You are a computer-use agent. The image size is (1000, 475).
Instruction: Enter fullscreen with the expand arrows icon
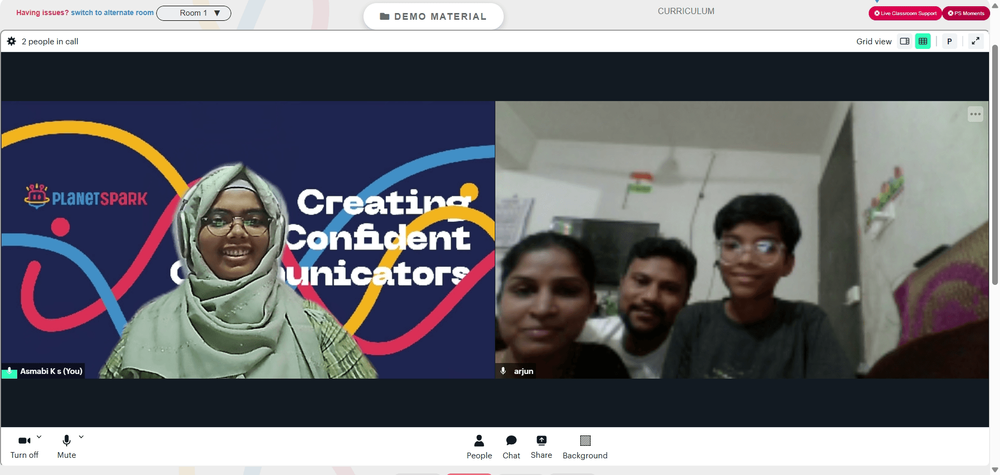point(975,41)
